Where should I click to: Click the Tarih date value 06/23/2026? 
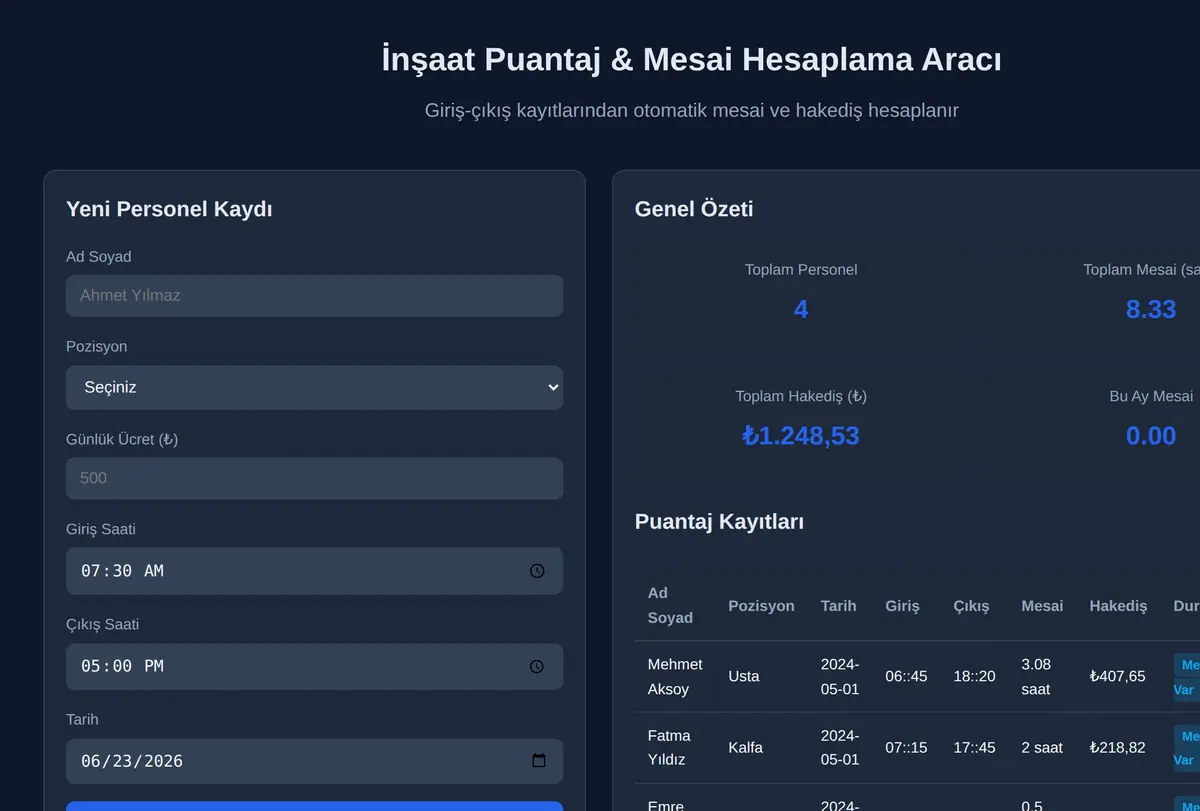(x=132, y=761)
